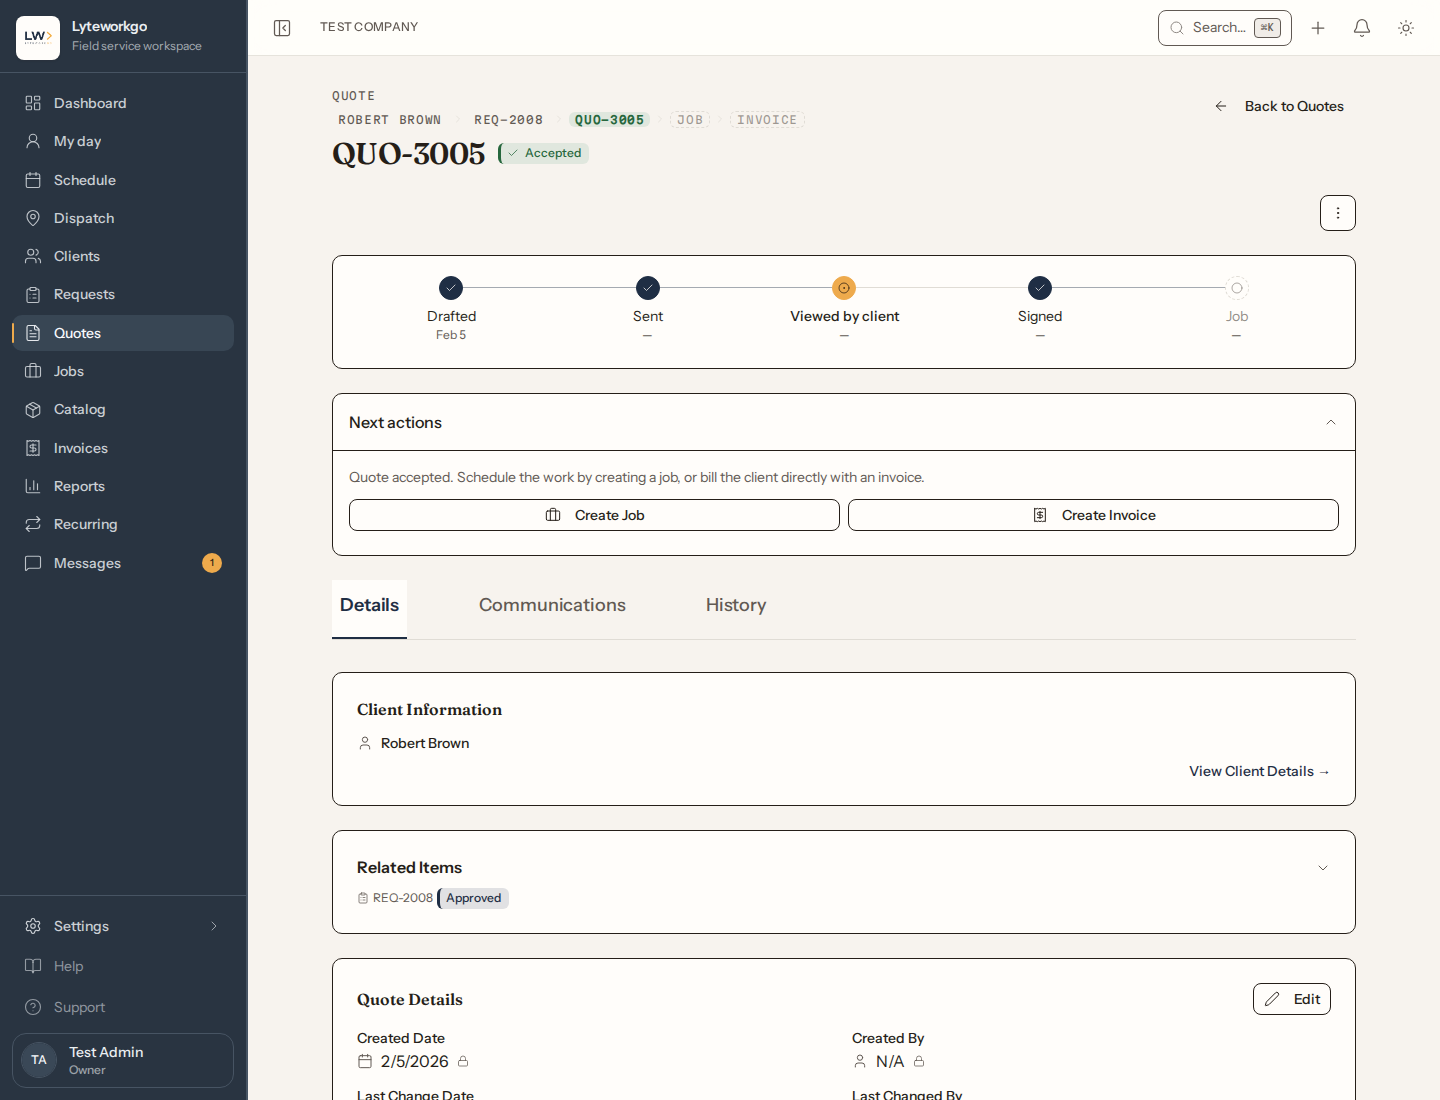Viewport: 1440px width, 1100px height.
Task: Click the Viewed by client step marker
Action: [x=844, y=288]
